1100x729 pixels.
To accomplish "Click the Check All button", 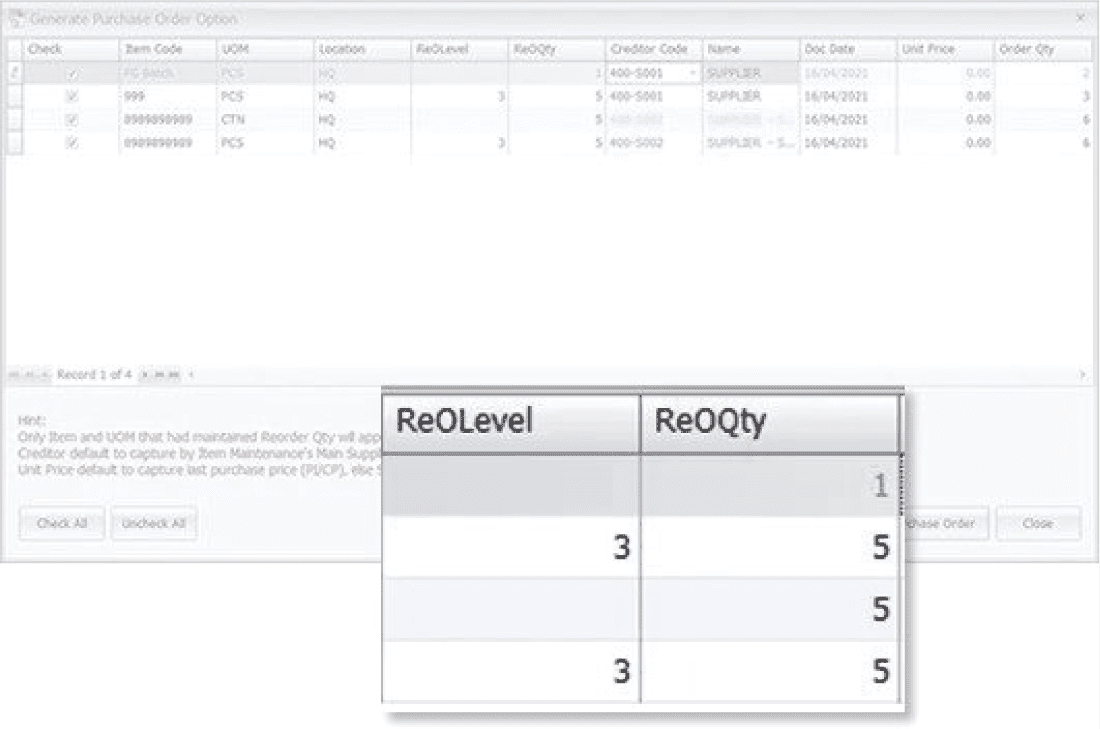I will coord(62,523).
